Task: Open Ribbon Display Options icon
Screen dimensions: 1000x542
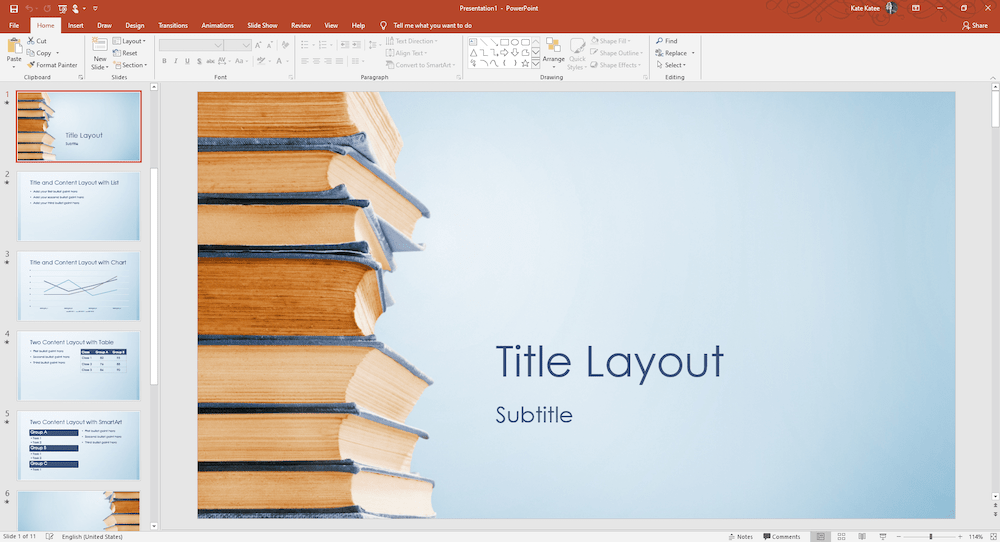Action: coord(916,8)
